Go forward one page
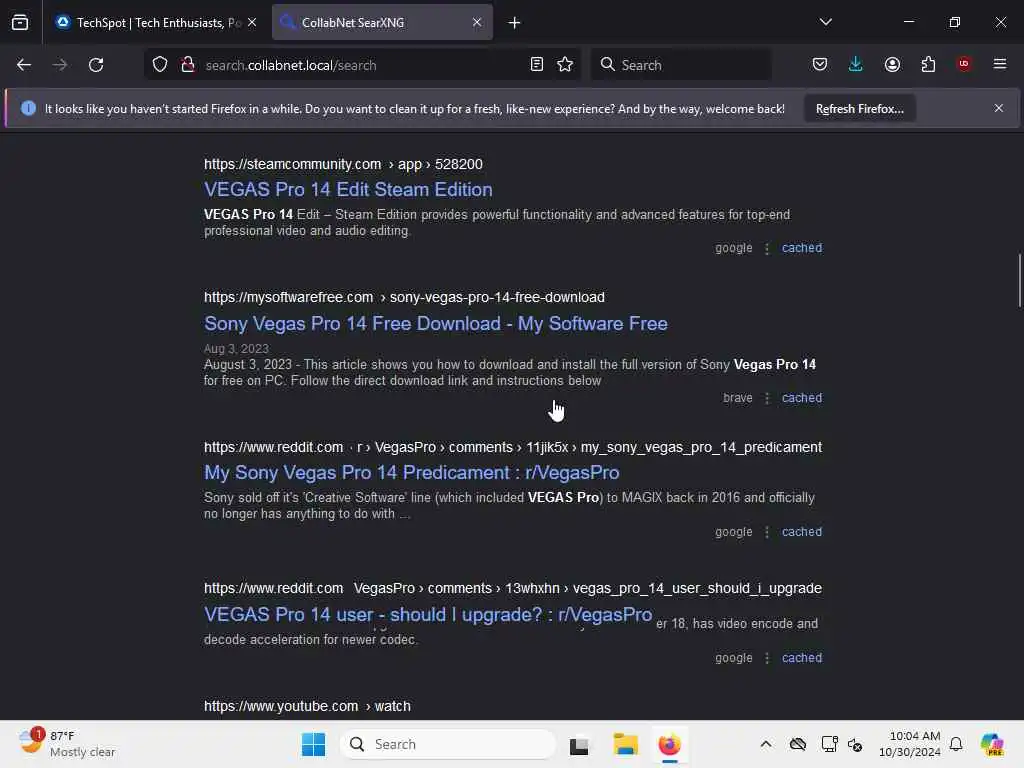The height and width of the screenshot is (768, 1024). (x=59, y=65)
